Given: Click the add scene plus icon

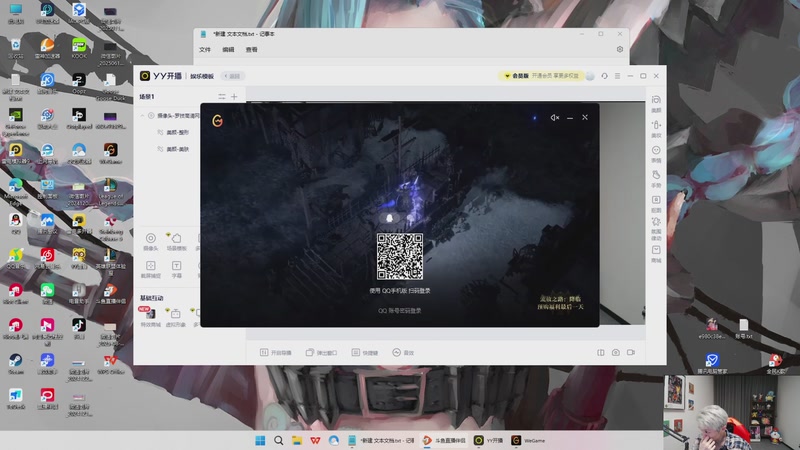Looking at the screenshot, I should coord(234,96).
